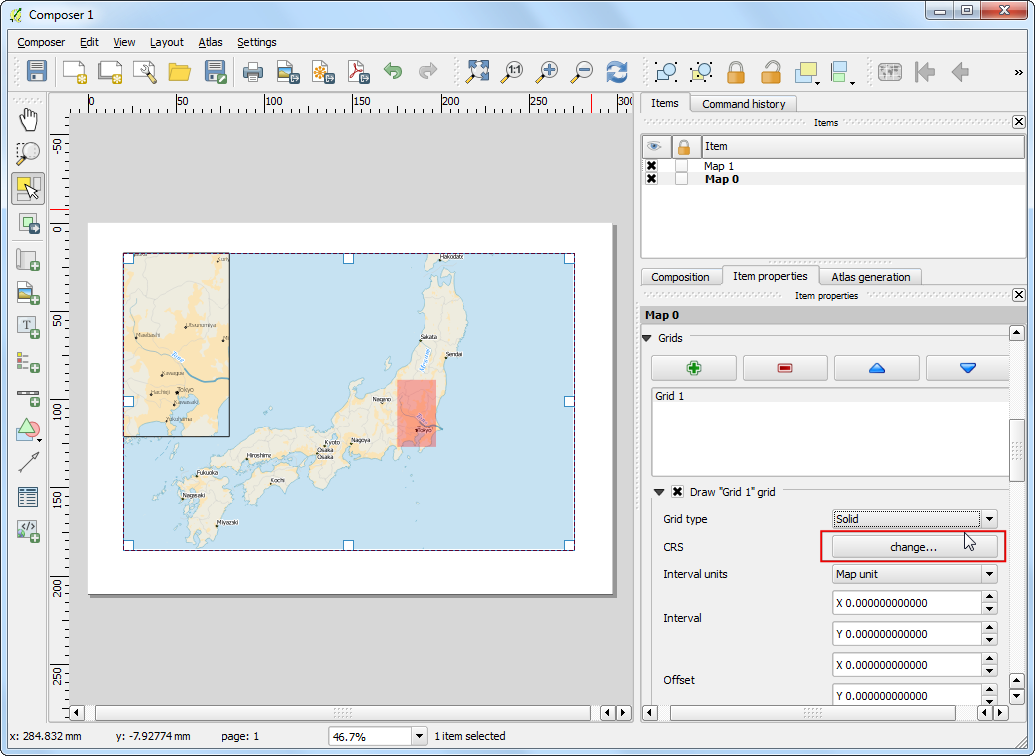1035x756 pixels.
Task: Lock the Map 1 item checkbox
Action: [682, 166]
